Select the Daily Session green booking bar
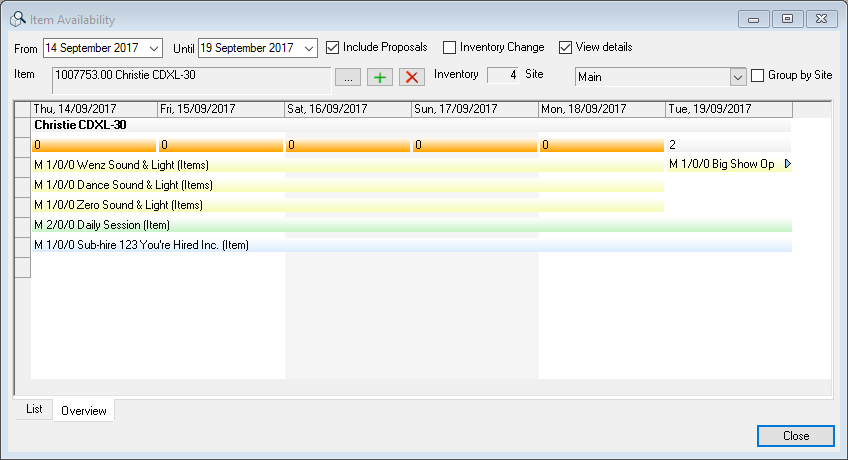Image resolution: width=848 pixels, height=460 pixels. [400, 225]
